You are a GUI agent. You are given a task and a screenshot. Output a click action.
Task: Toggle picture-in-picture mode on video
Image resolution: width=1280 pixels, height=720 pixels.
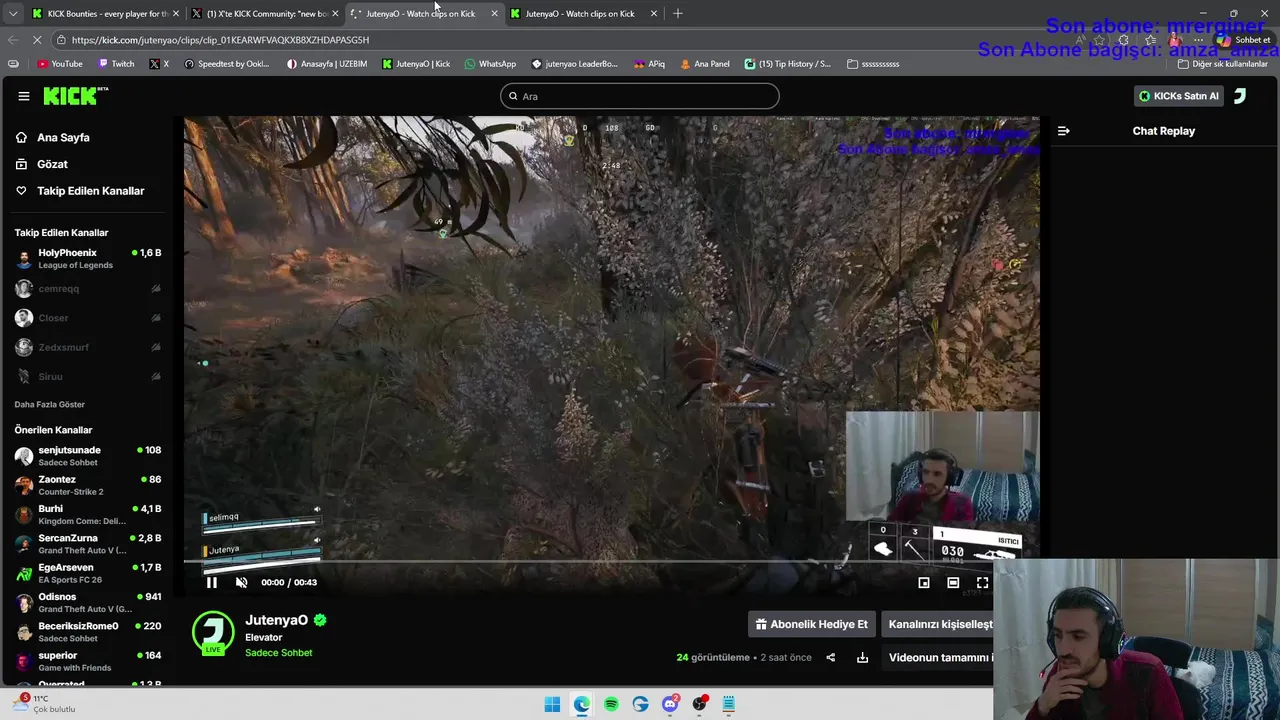tap(924, 582)
